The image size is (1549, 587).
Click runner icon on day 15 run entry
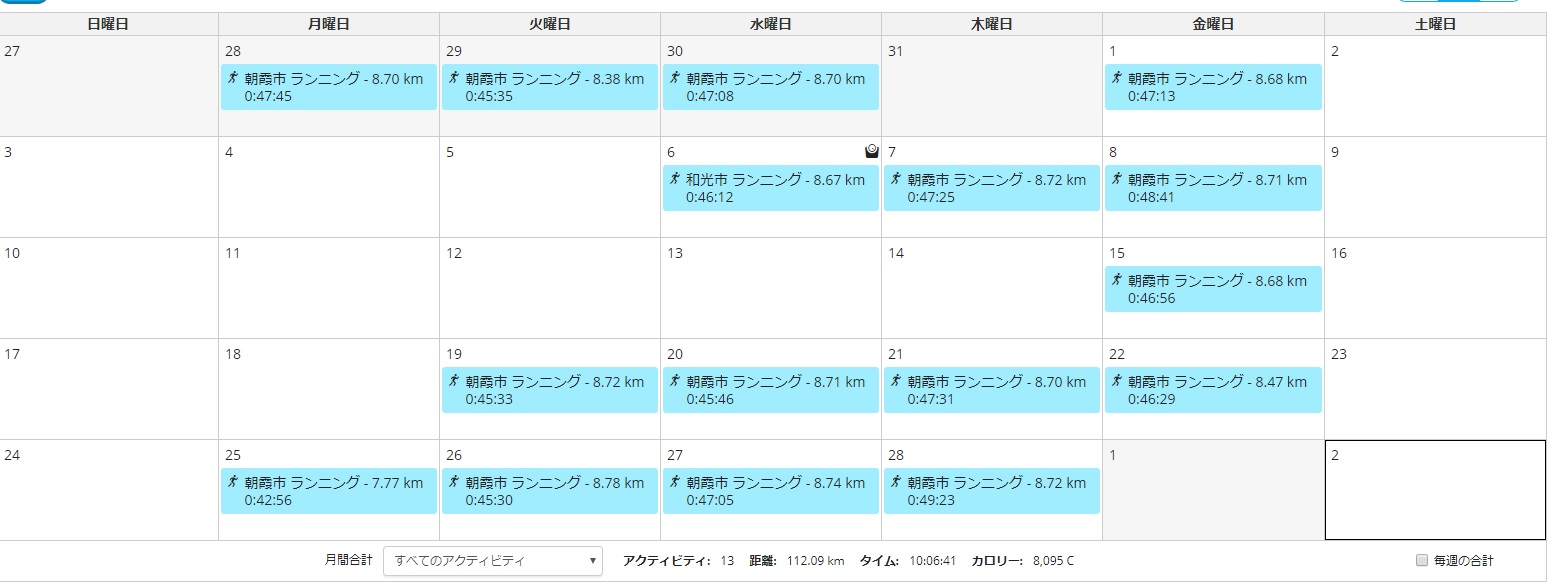[1116, 280]
